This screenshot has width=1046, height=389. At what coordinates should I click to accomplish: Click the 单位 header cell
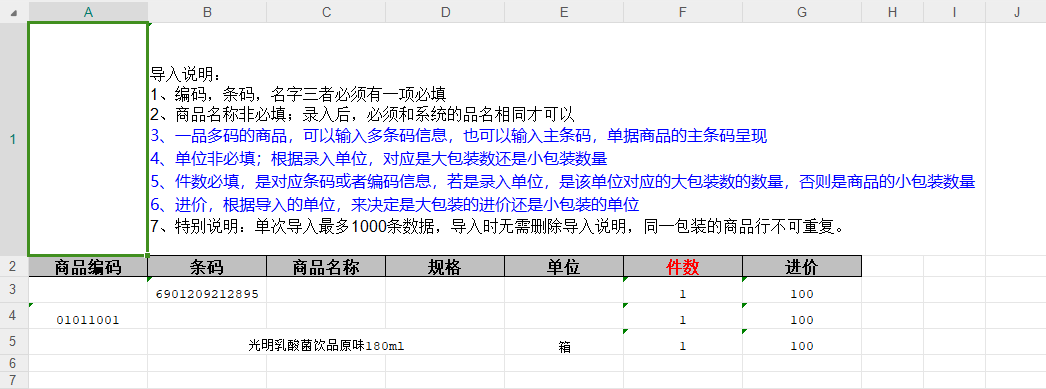(564, 267)
